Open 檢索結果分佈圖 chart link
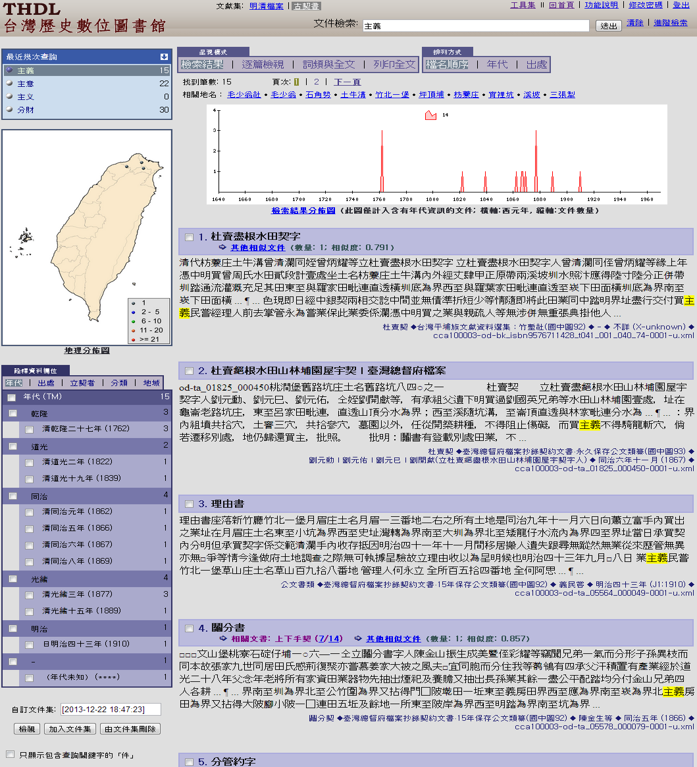The image size is (697, 767). click(x=303, y=210)
